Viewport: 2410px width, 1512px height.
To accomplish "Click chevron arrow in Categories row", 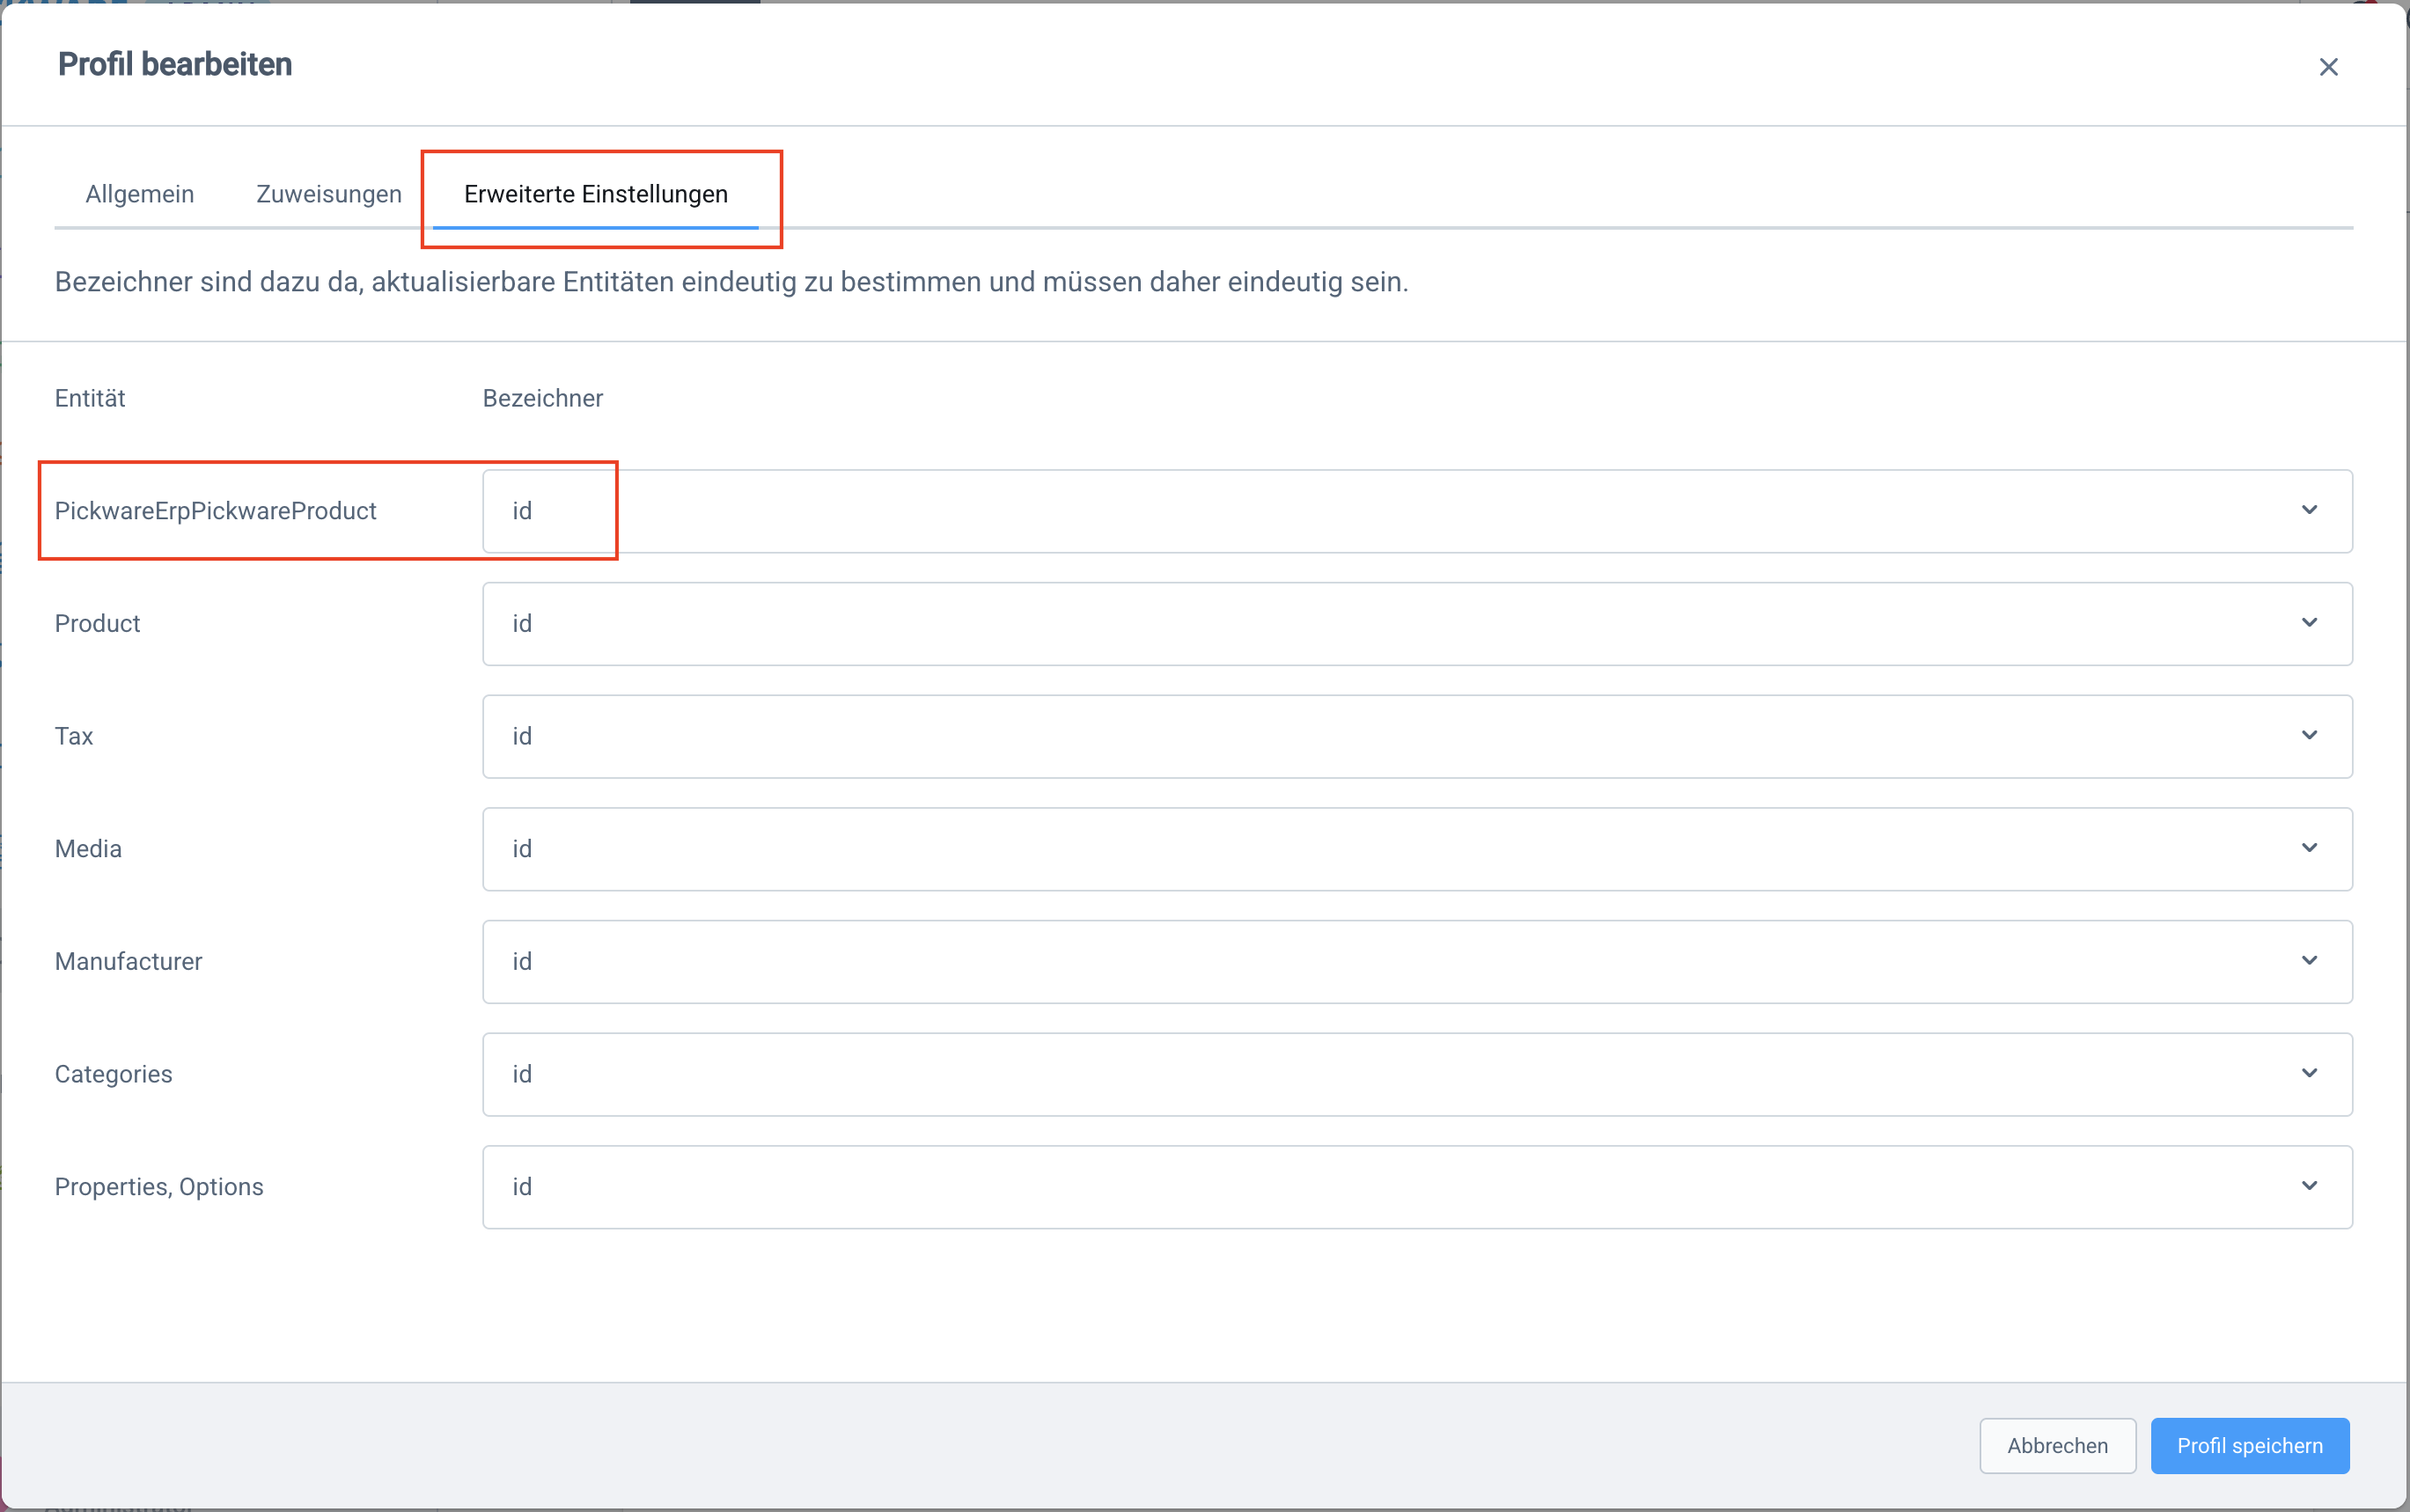I will coord(2309,1073).
